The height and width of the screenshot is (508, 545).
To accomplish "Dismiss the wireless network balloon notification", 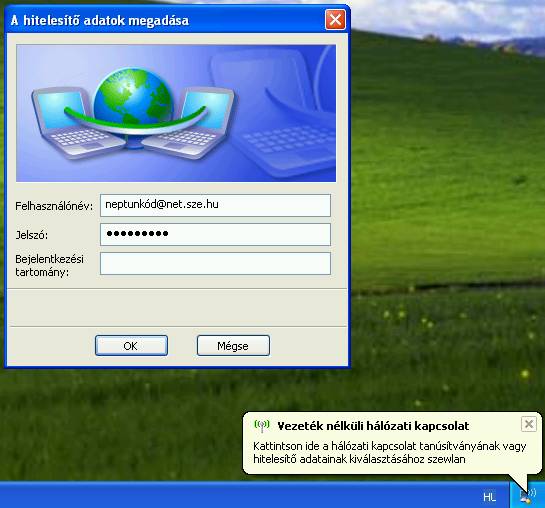I will click(x=529, y=424).
